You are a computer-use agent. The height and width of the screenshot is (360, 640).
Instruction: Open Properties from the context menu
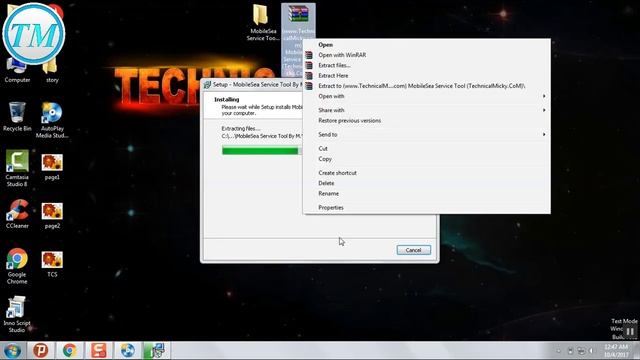(x=427, y=207)
